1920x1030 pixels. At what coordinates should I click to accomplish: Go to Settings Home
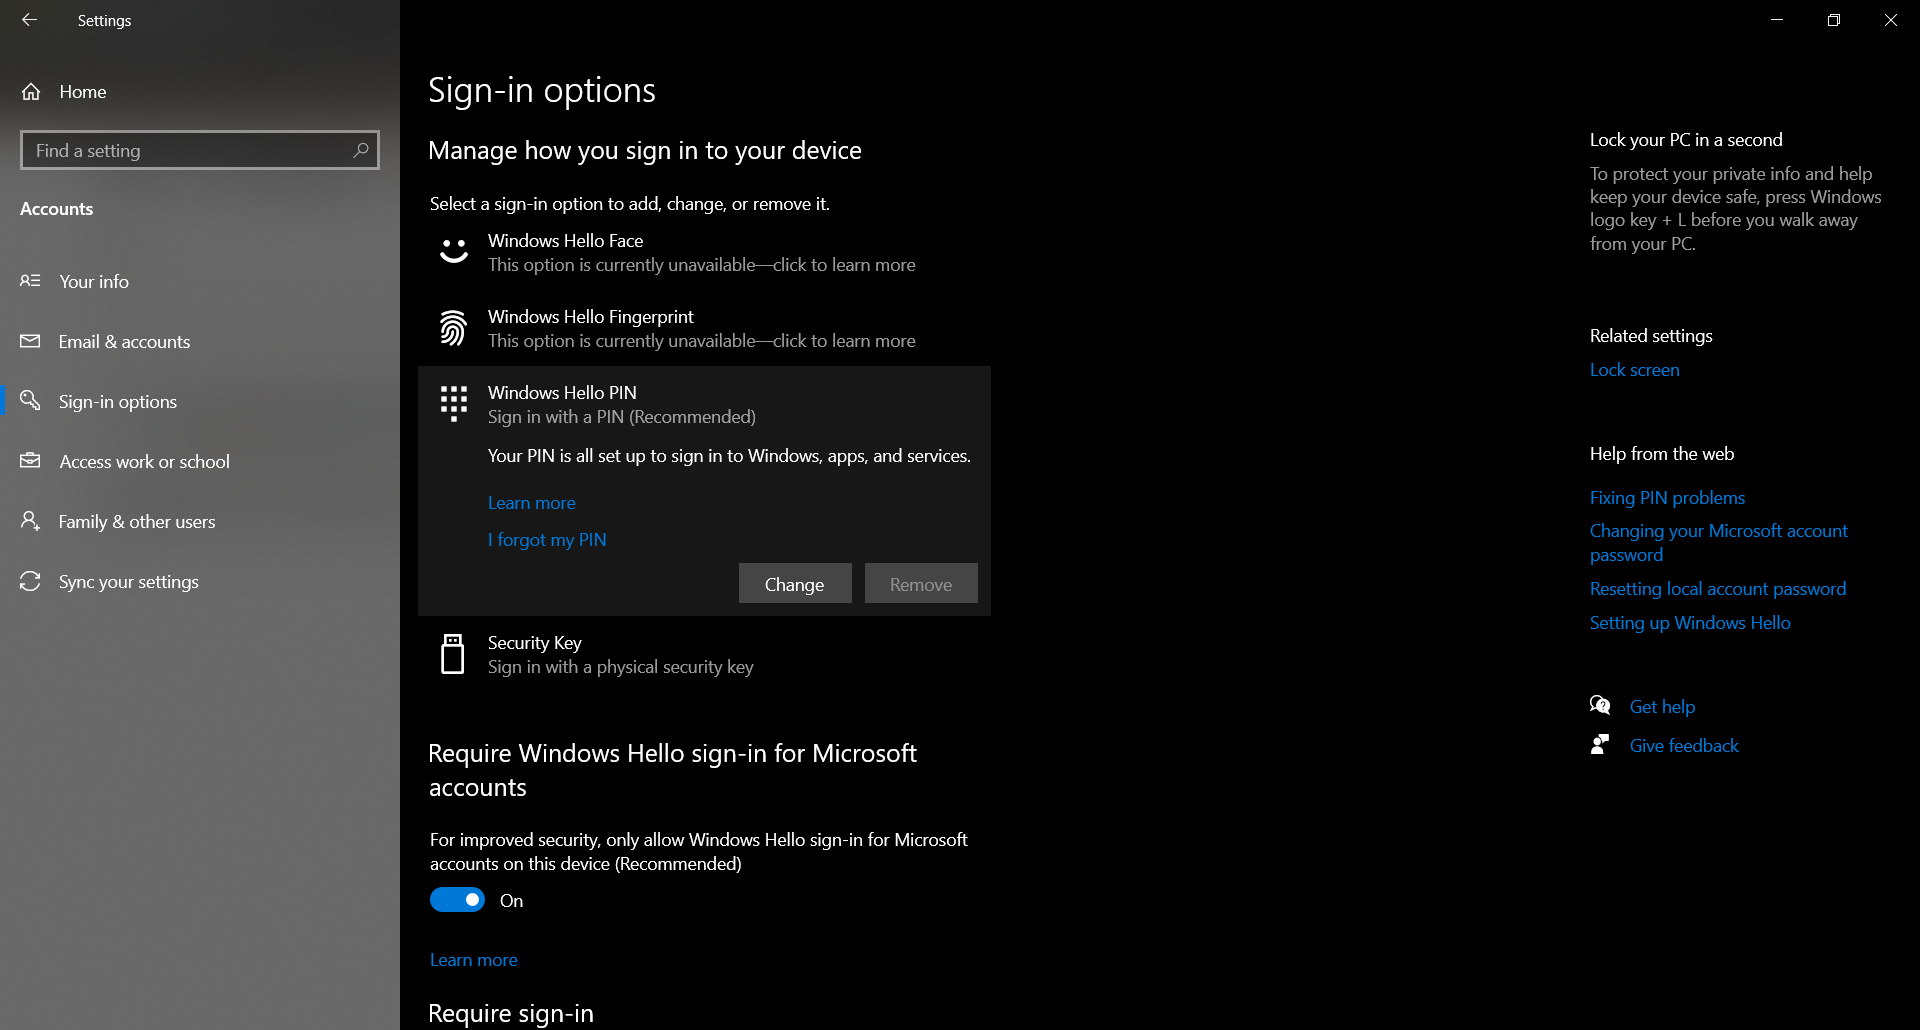(x=200, y=92)
